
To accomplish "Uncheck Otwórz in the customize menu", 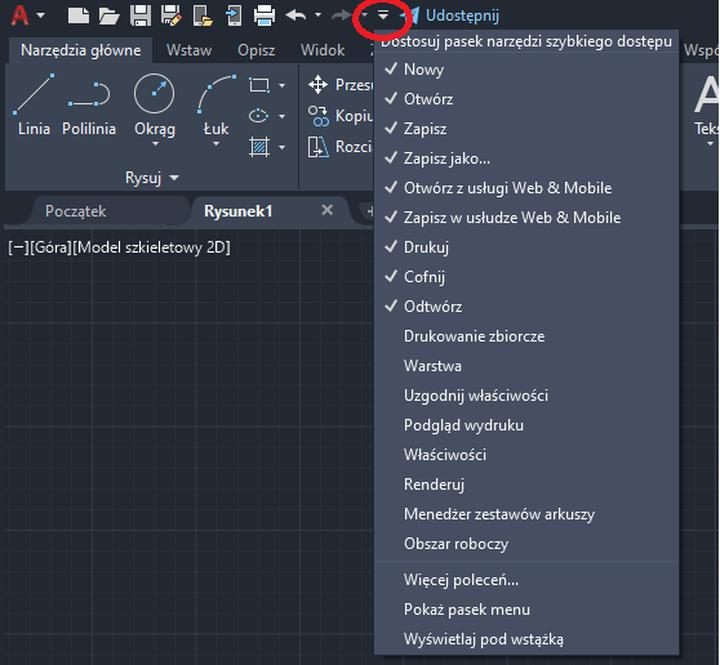I will (527, 99).
